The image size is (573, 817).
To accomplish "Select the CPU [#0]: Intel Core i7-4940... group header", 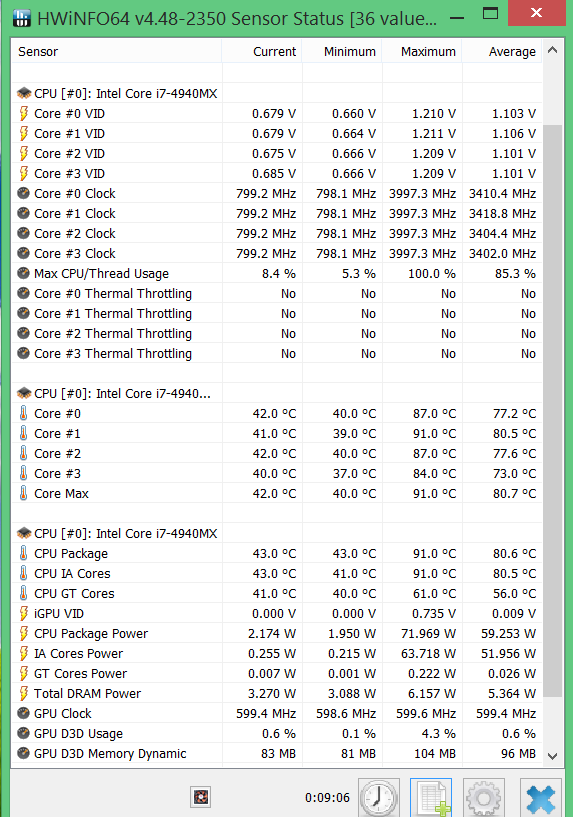I will click(x=277, y=393).
